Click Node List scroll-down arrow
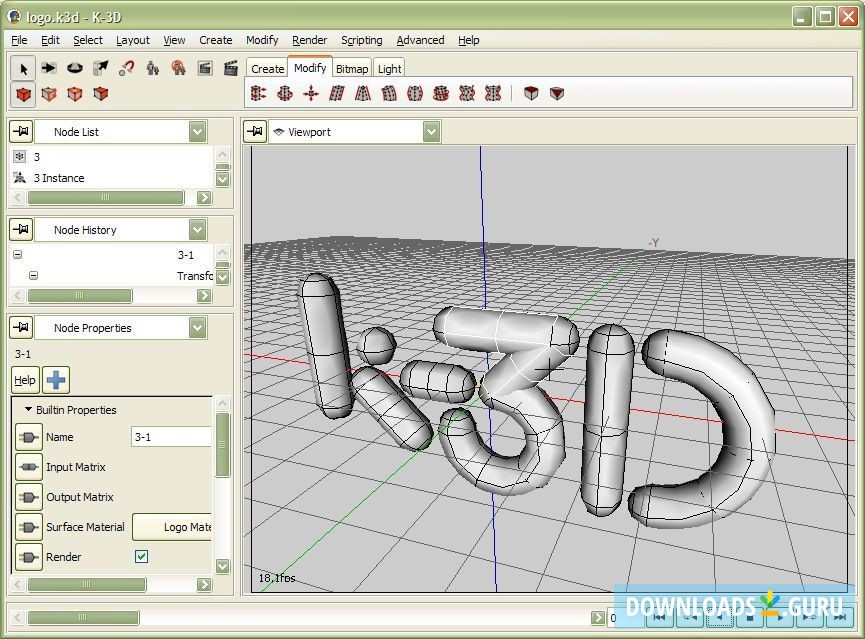865x639 pixels. 222,179
